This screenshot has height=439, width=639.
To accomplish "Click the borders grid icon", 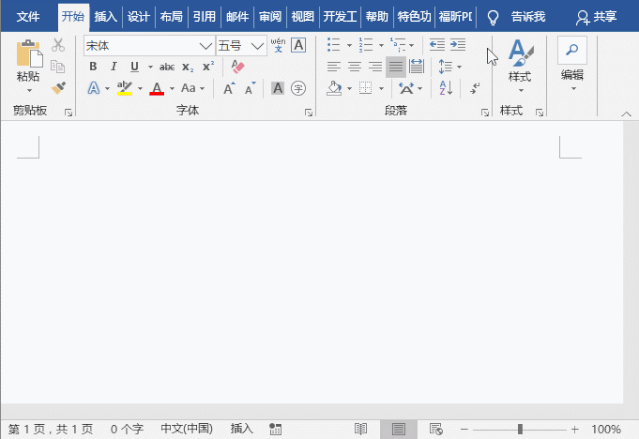I will click(365, 88).
